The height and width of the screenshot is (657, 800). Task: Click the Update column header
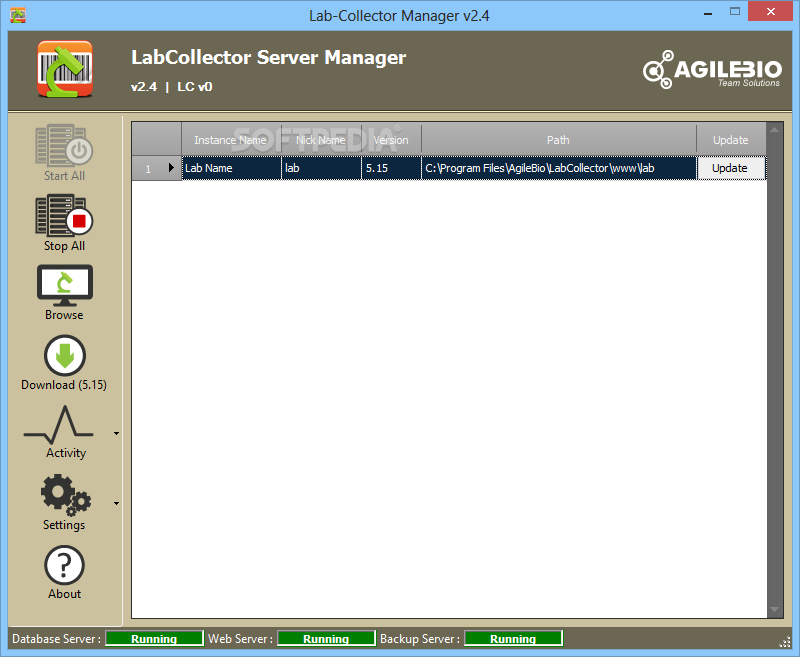(x=731, y=139)
